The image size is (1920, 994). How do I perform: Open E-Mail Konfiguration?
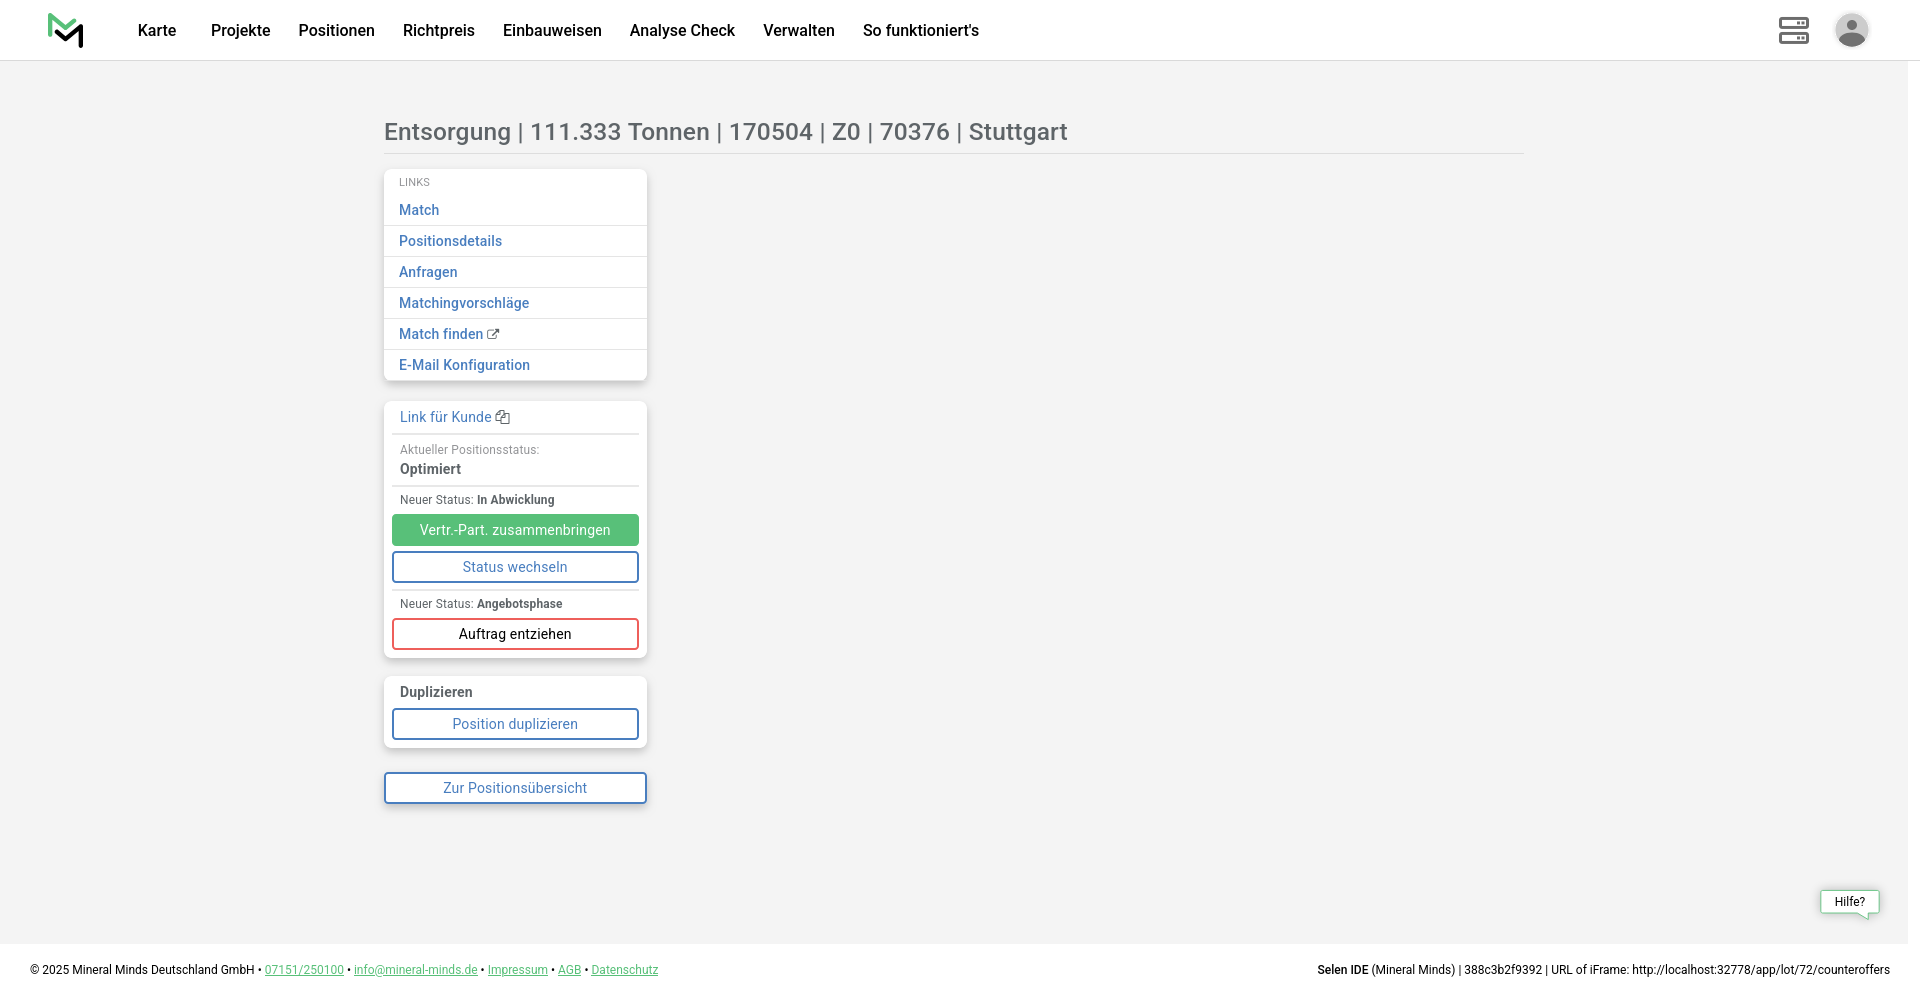[464, 365]
